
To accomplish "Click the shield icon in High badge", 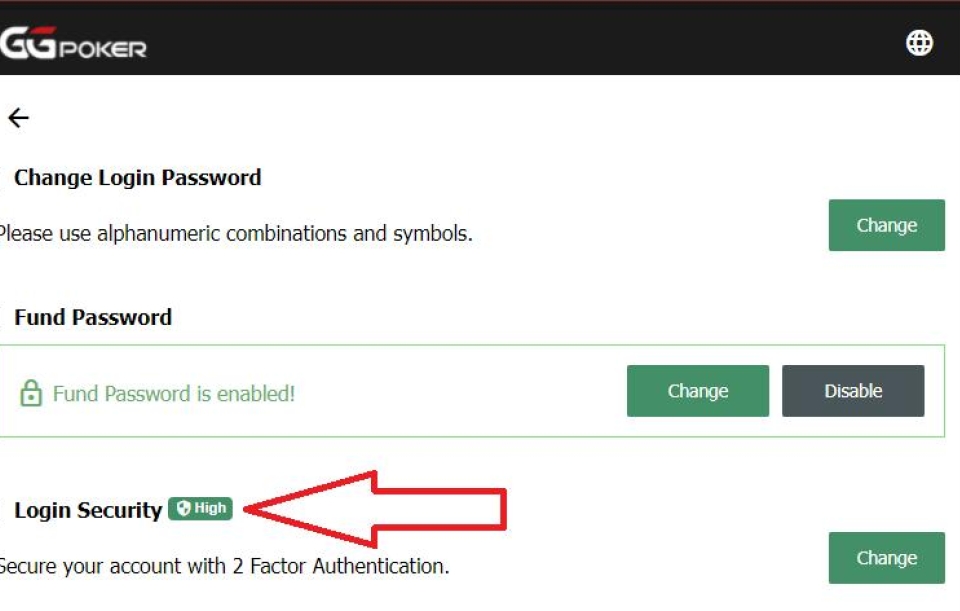I will coord(183,508).
